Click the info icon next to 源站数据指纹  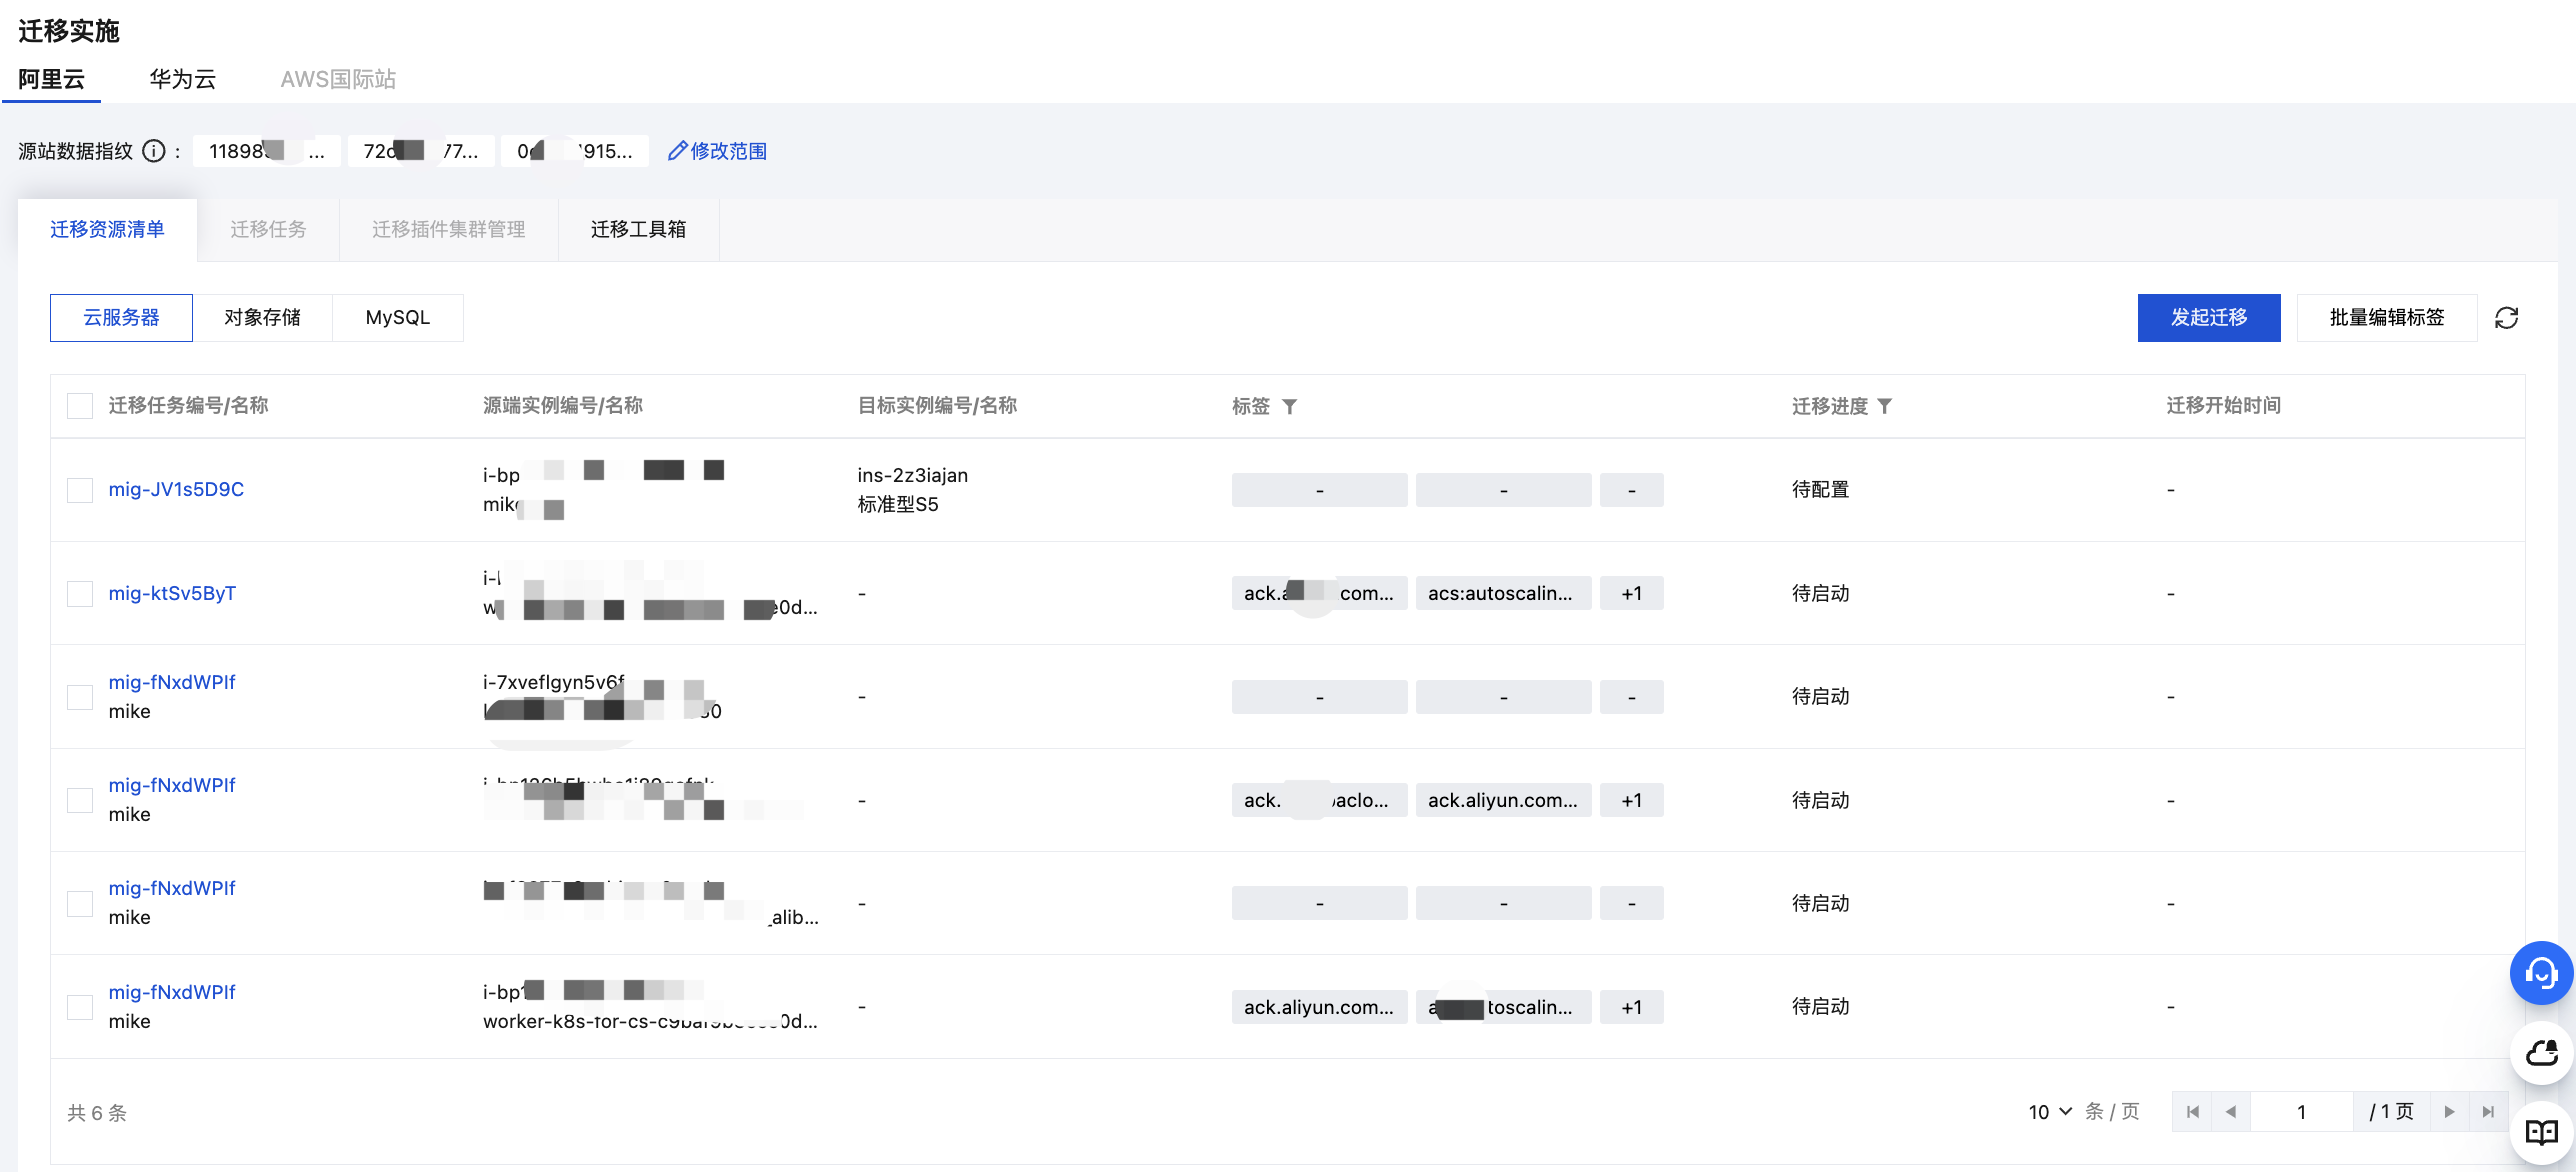pyautogui.click(x=153, y=151)
